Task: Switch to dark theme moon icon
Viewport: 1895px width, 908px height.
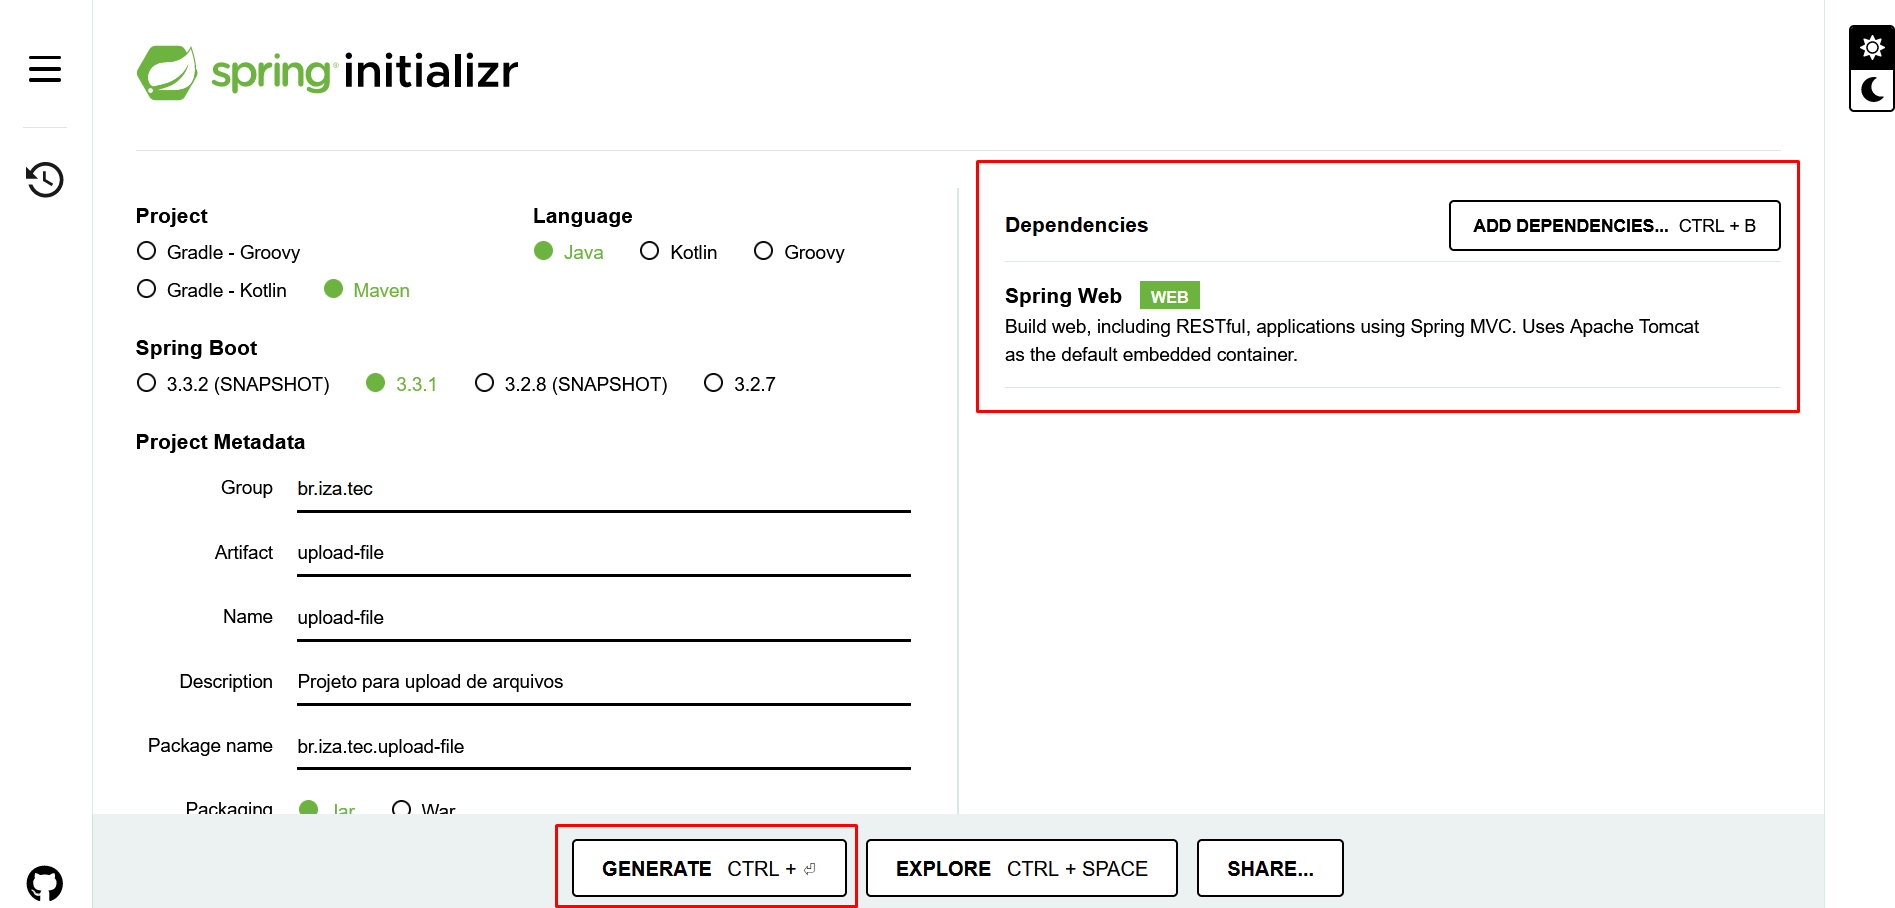Action: tap(1872, 90)
